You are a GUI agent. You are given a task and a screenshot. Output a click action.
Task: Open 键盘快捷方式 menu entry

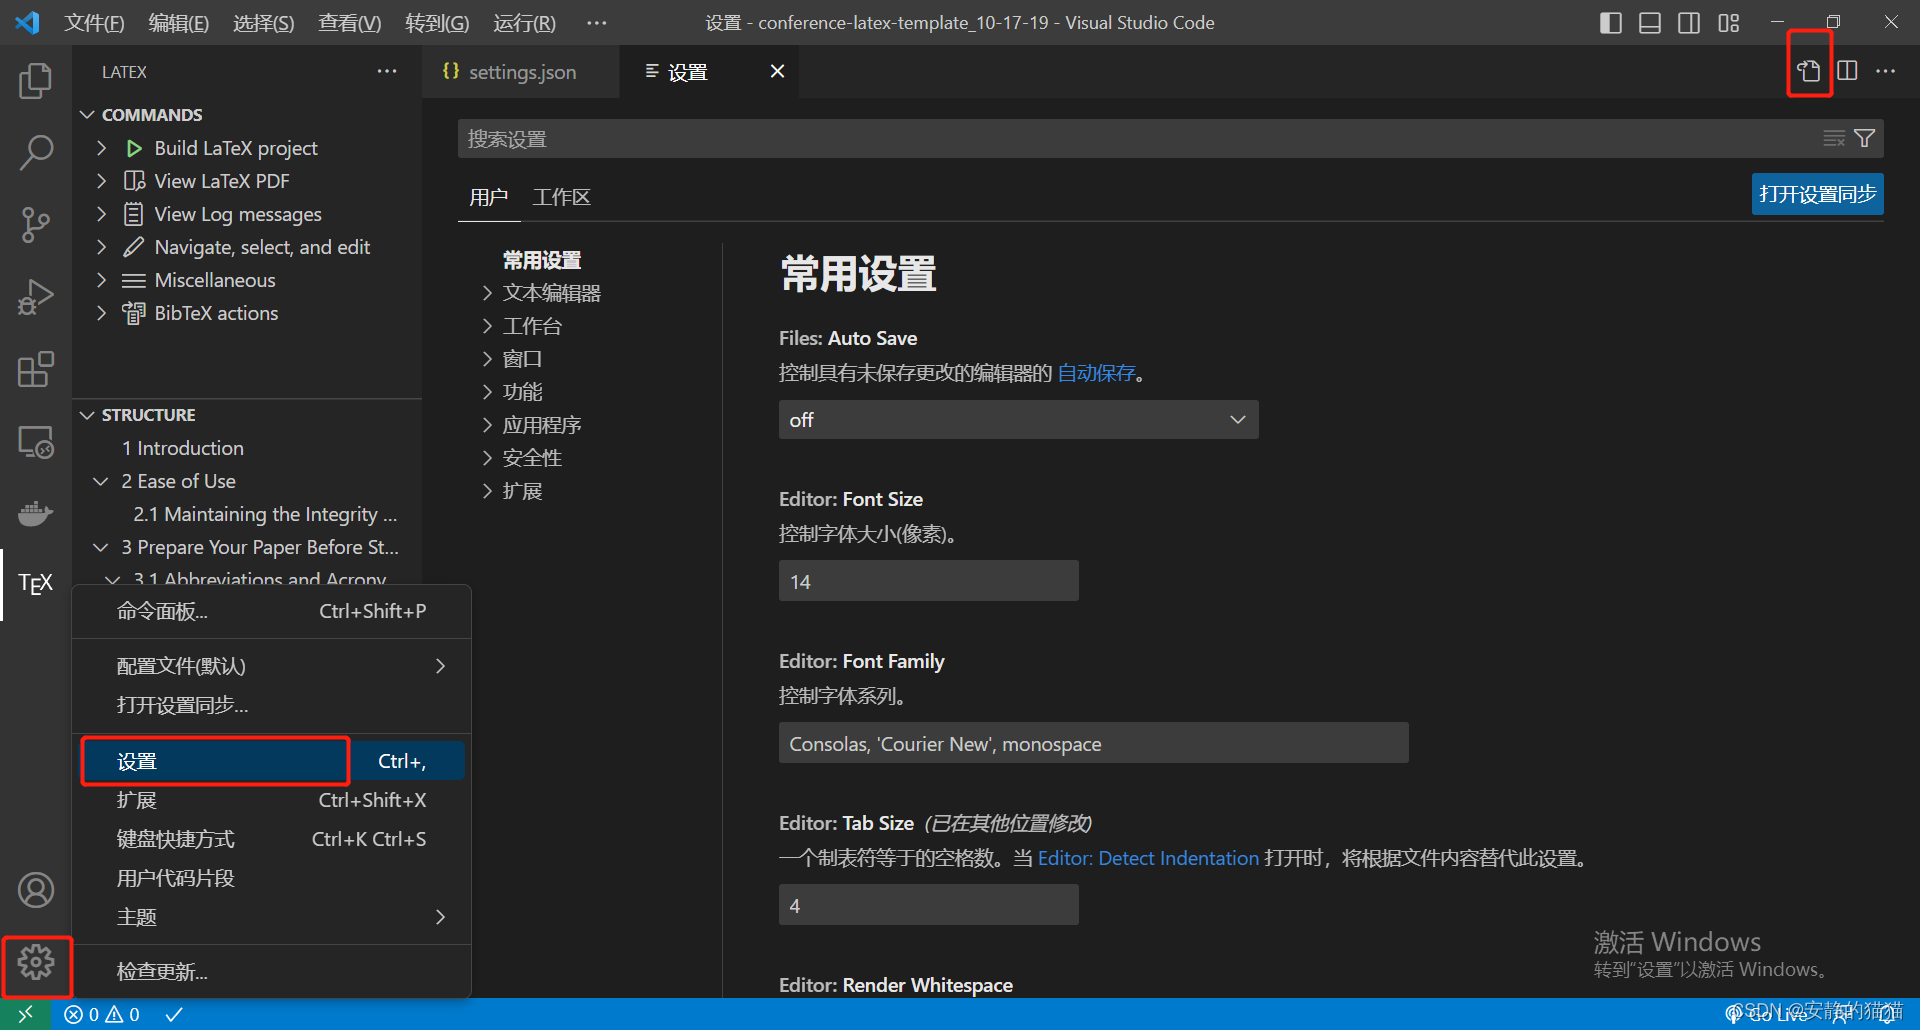click(x=272, y=839)
